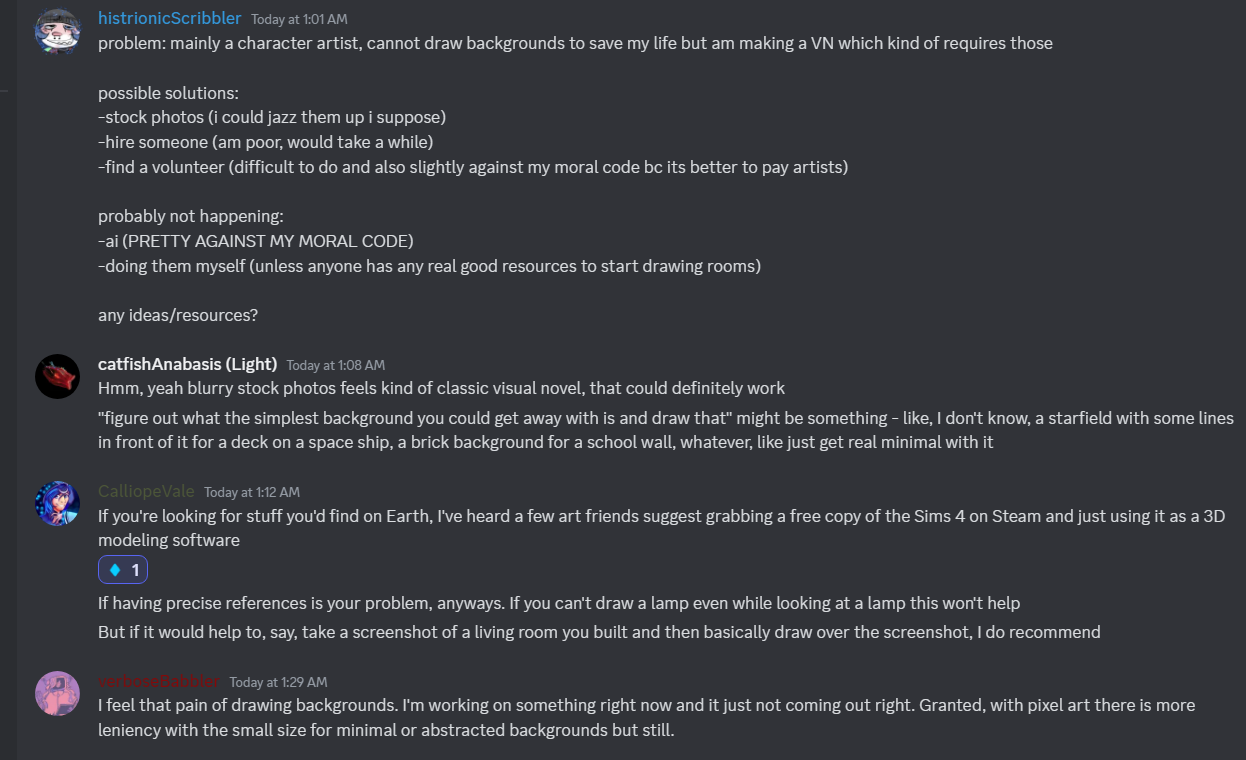Image resolution: width=1246 pixels, height=760 pixels.
Task: Click histrionicScribbler's profile avatar
Action: pyautogui.click(x=57, y=32)
